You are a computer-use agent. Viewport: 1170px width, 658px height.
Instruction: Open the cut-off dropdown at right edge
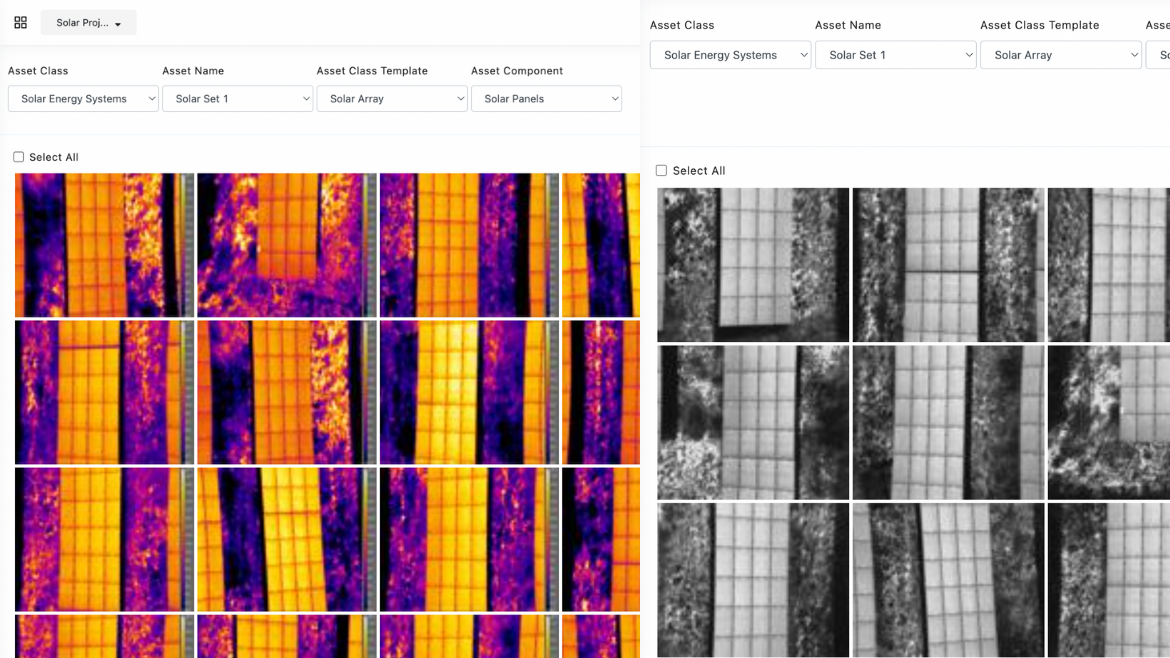(1159, 55)
